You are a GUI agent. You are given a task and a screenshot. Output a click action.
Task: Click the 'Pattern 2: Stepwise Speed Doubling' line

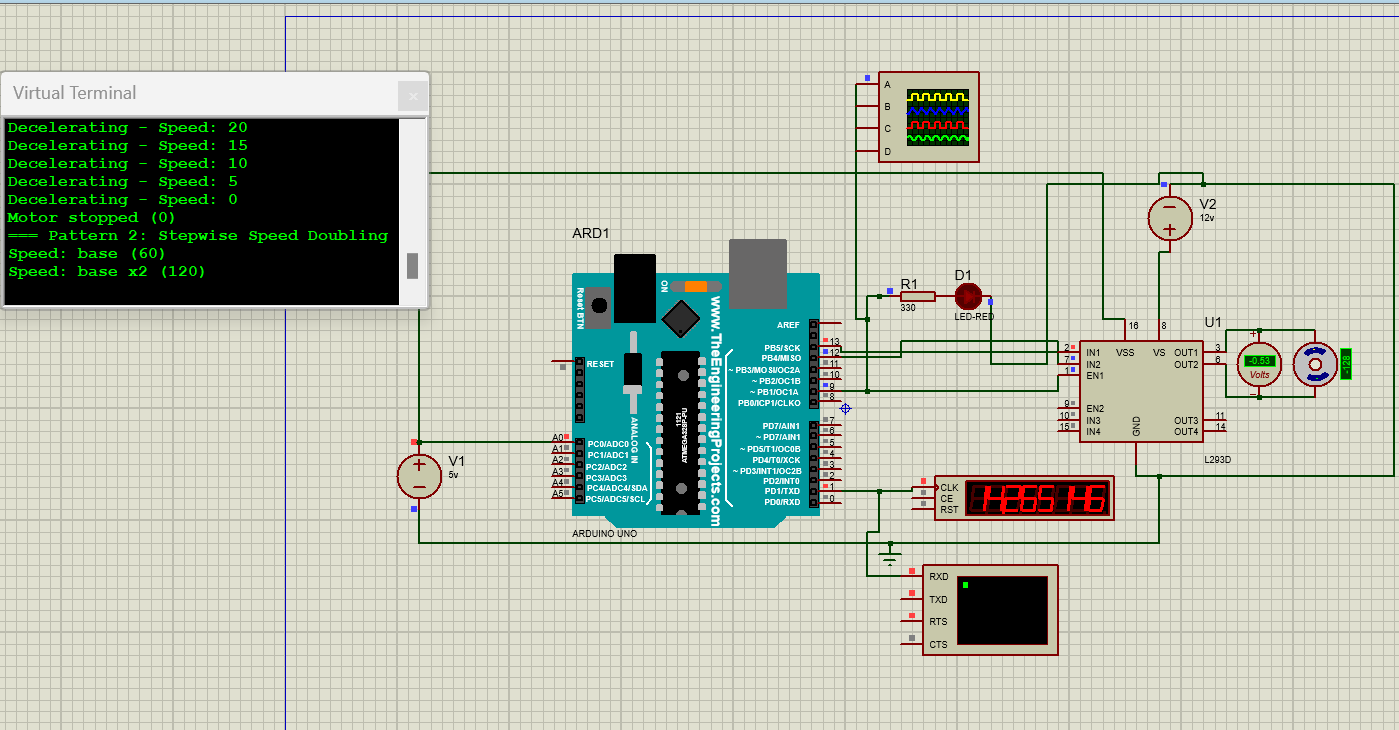pos(197,235)
